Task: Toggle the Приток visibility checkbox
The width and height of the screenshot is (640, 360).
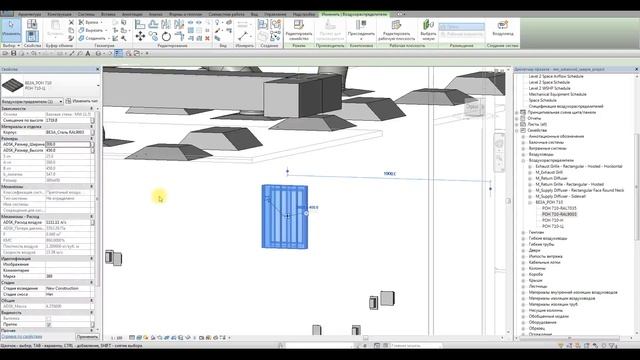Action: (x=49, y=324)
